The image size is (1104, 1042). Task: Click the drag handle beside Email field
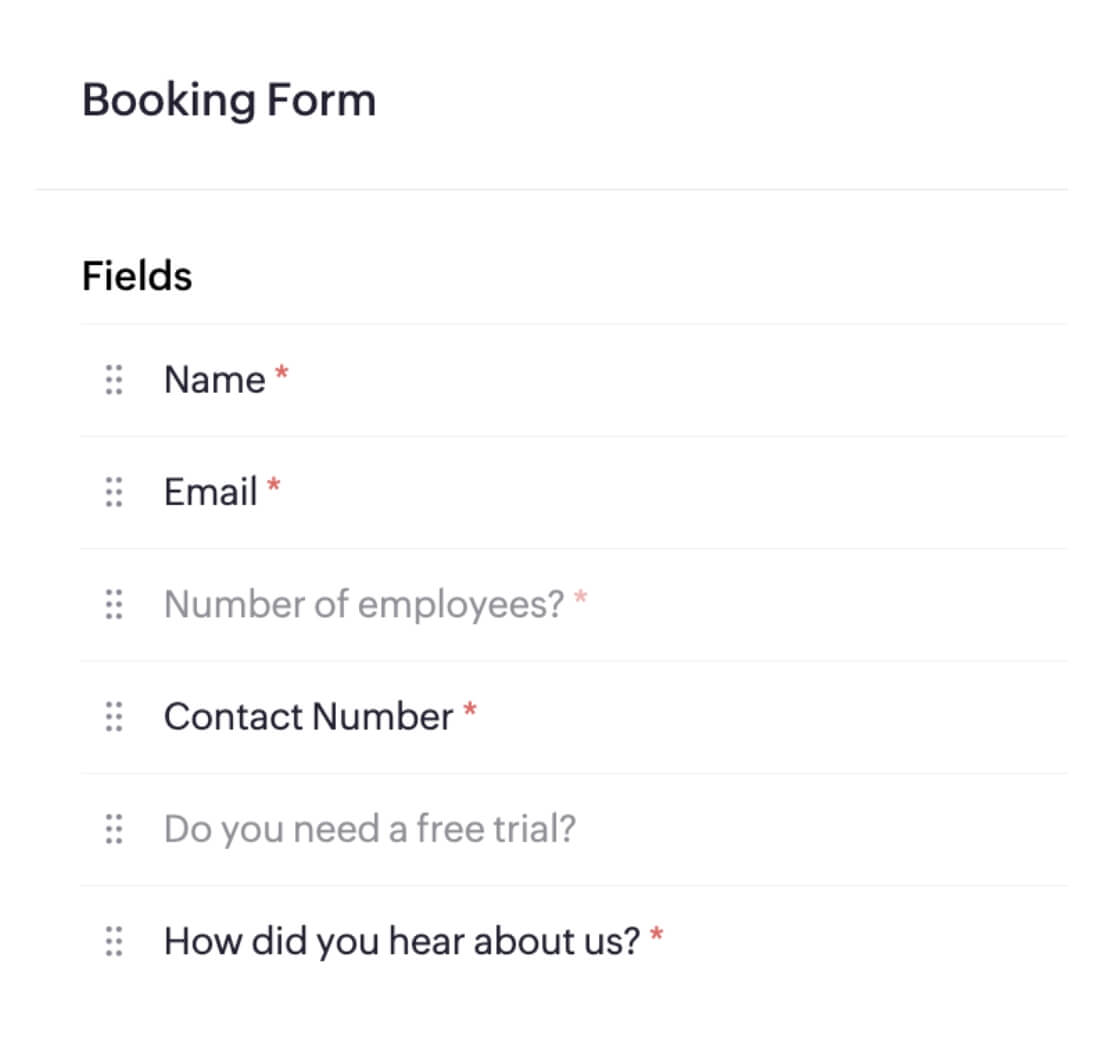(114, 492)
